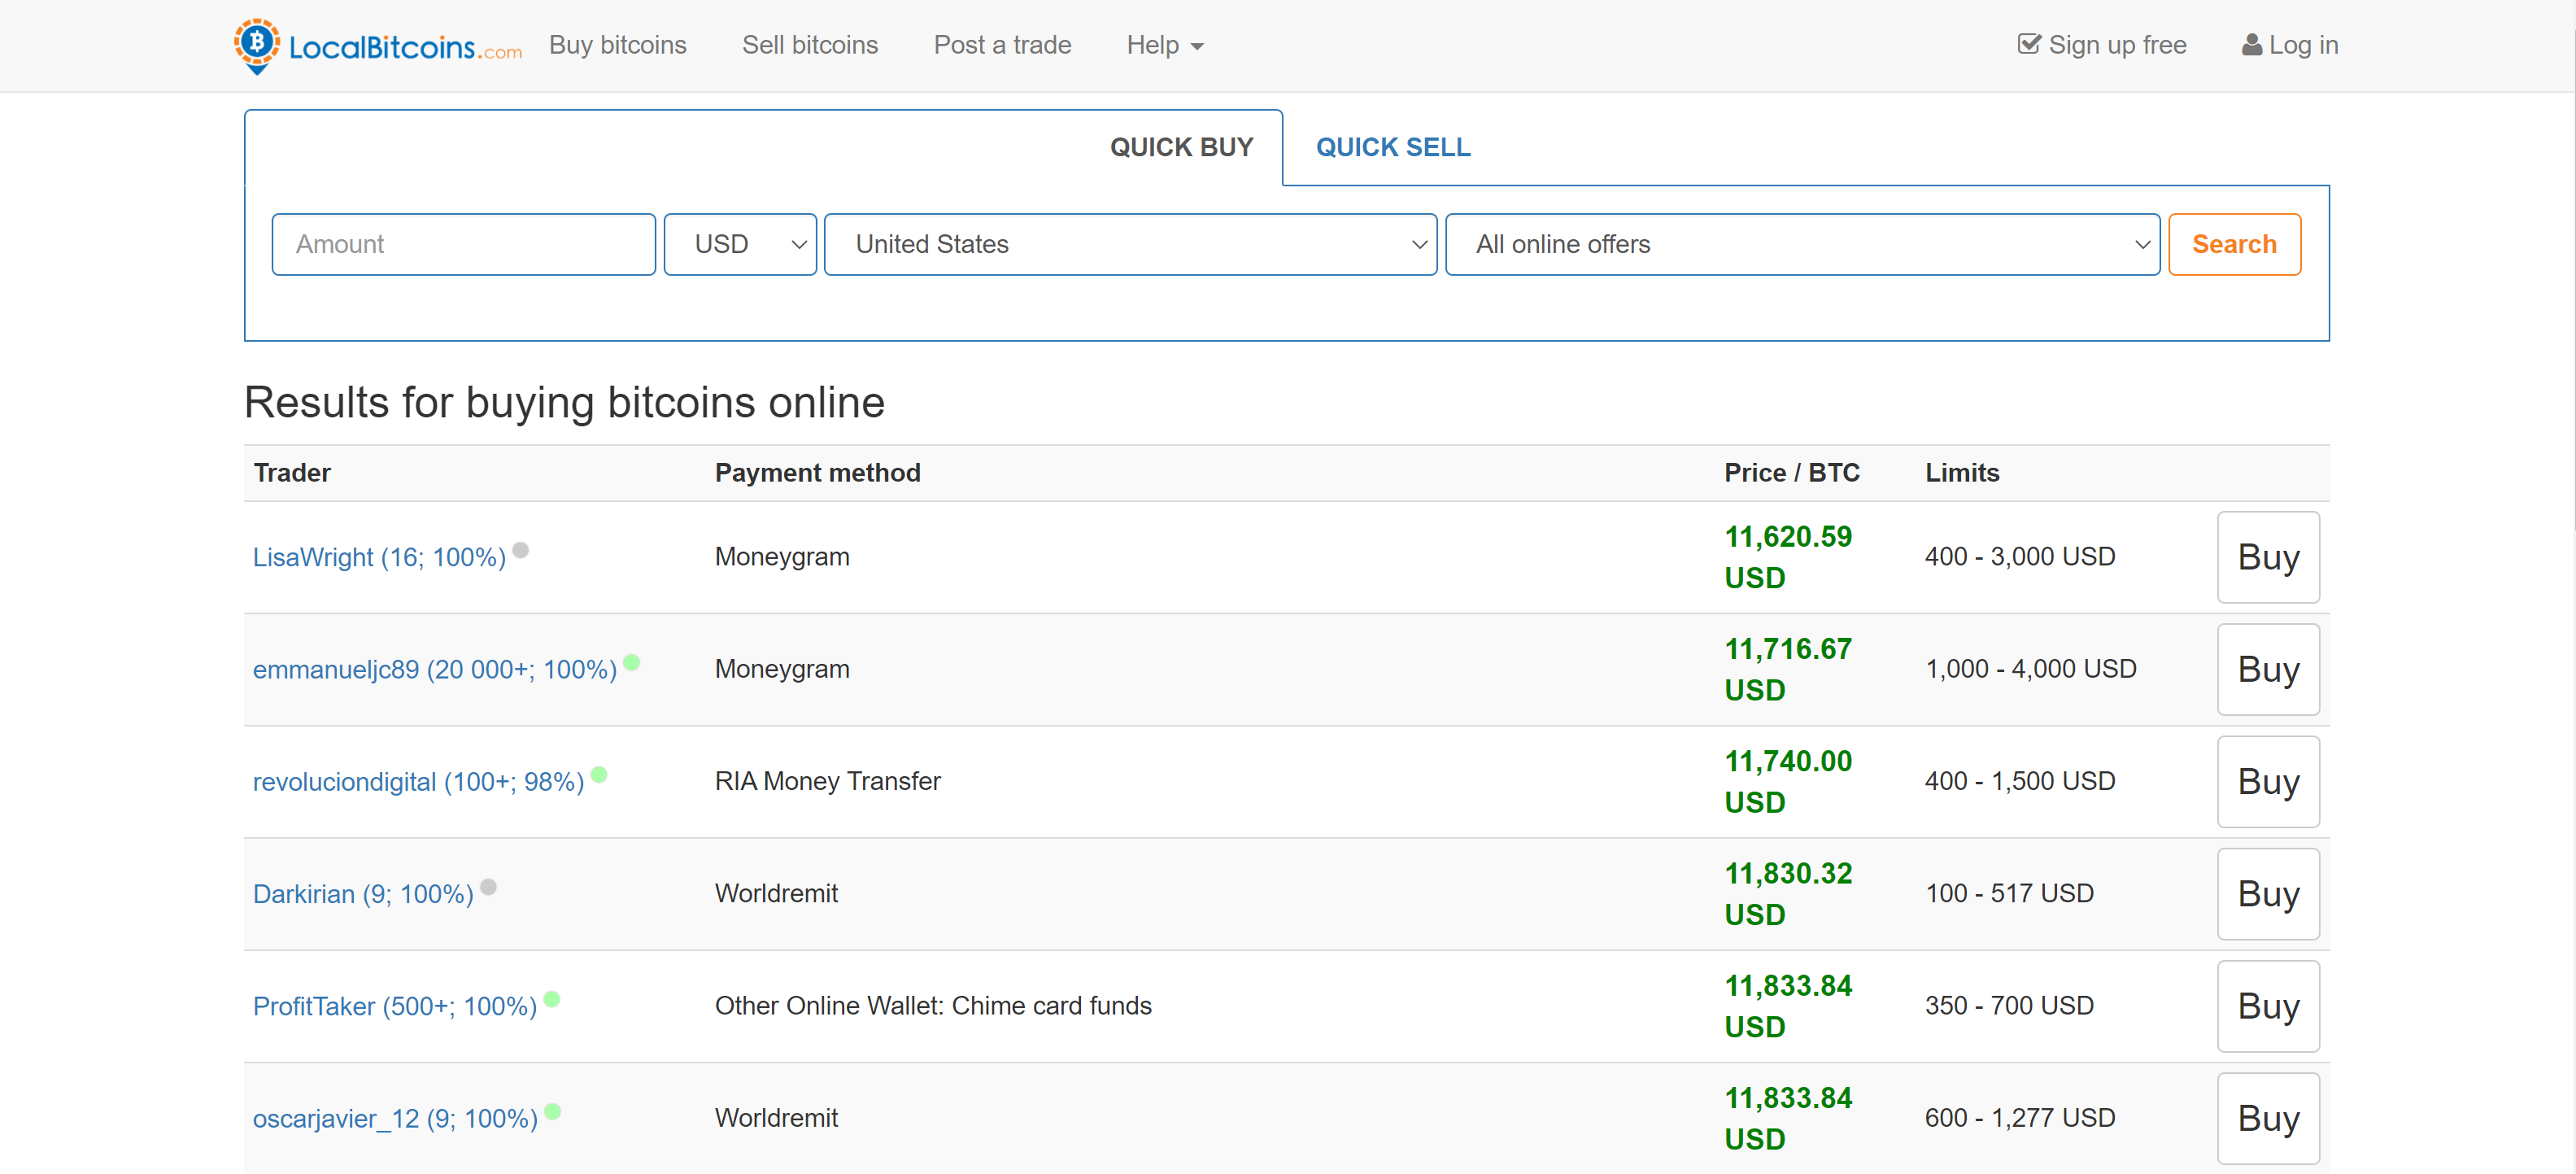Focus the Amount input field
This screenshot has height=1174, width=2576.
coord(463,244)
